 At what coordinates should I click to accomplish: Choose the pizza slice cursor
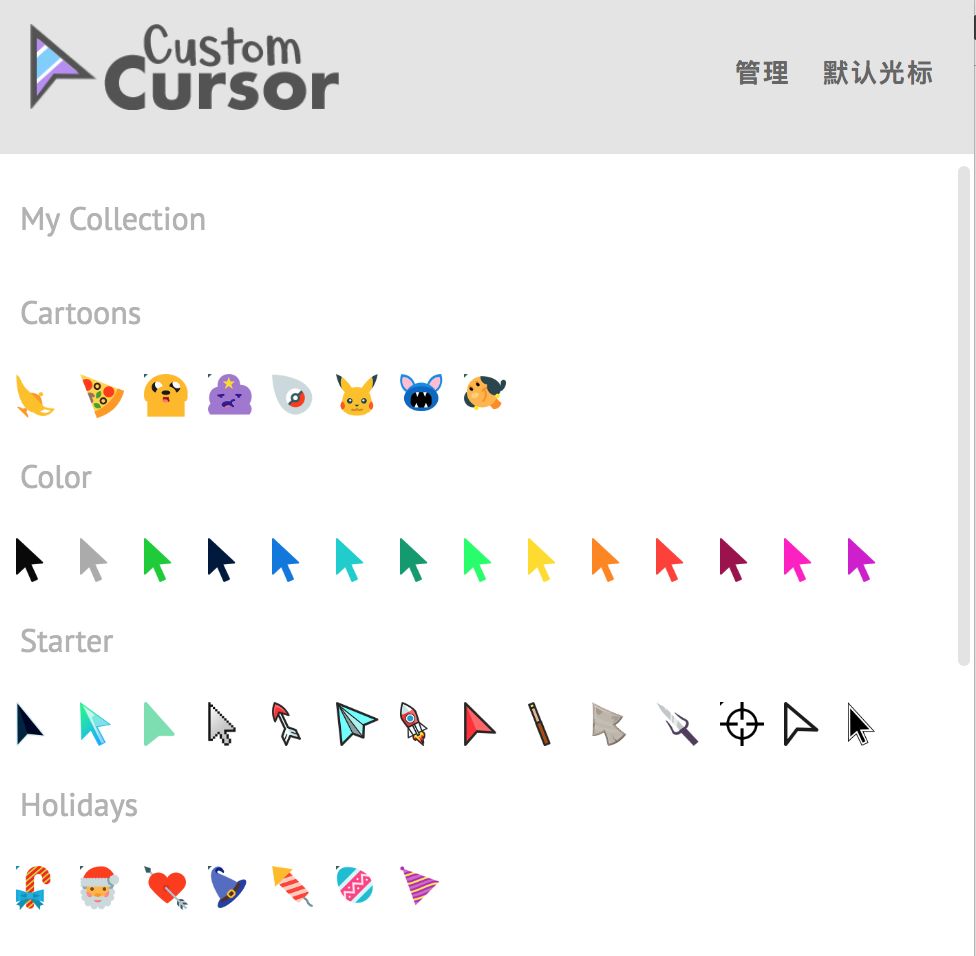(x=102, y=395)
